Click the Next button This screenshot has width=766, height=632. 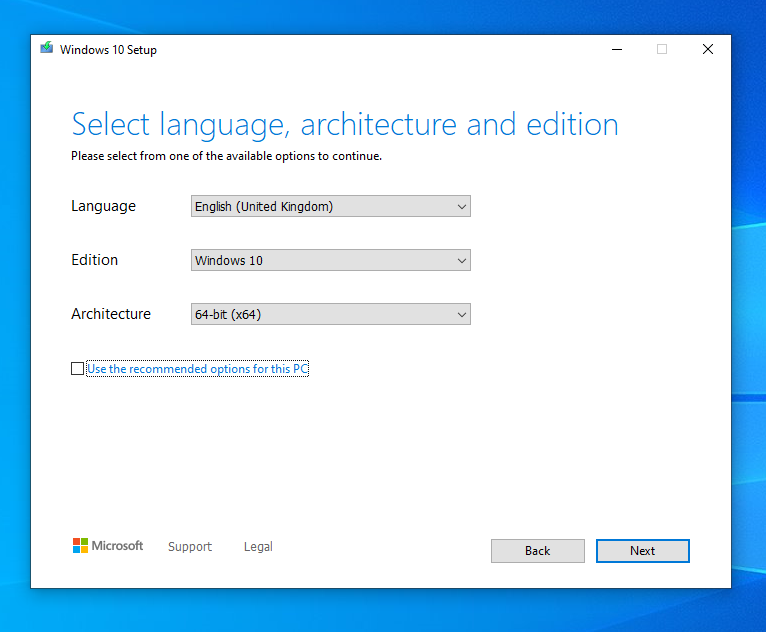tap(642, 551)
